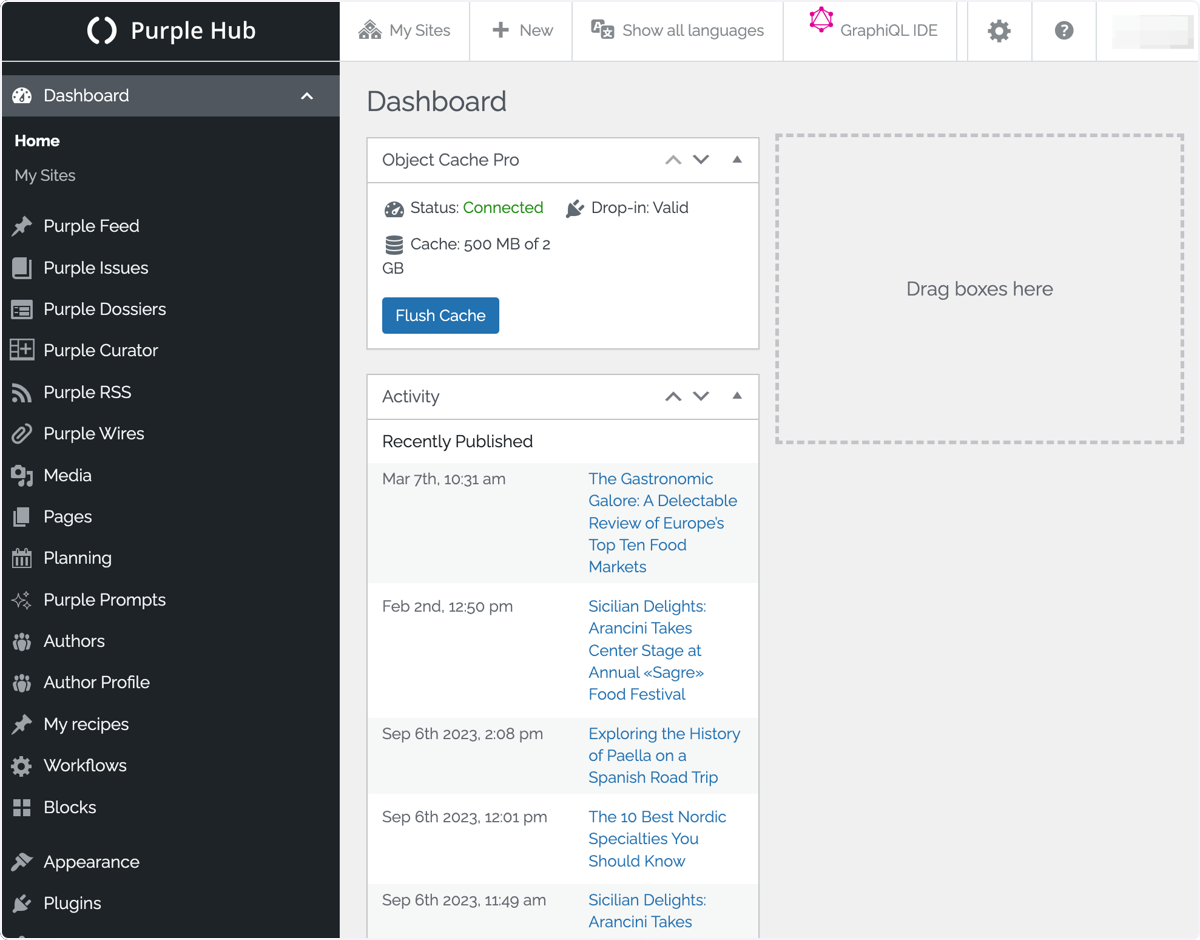Move Object Cache Pro box down
This screenshot has width=1200, height=940.
pos(701,160)
